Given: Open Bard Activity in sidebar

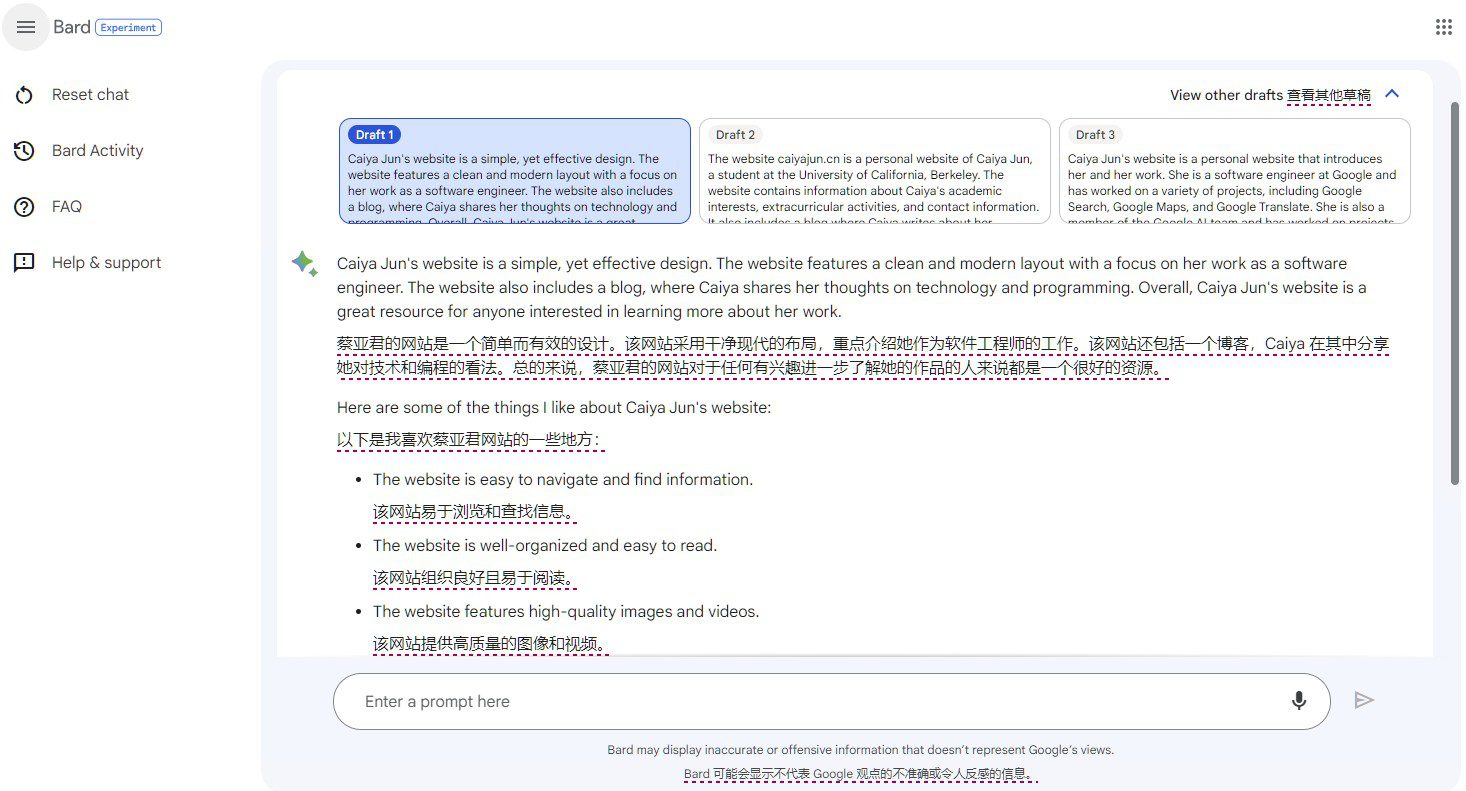Looking at the screenshot, I should 97,151.
